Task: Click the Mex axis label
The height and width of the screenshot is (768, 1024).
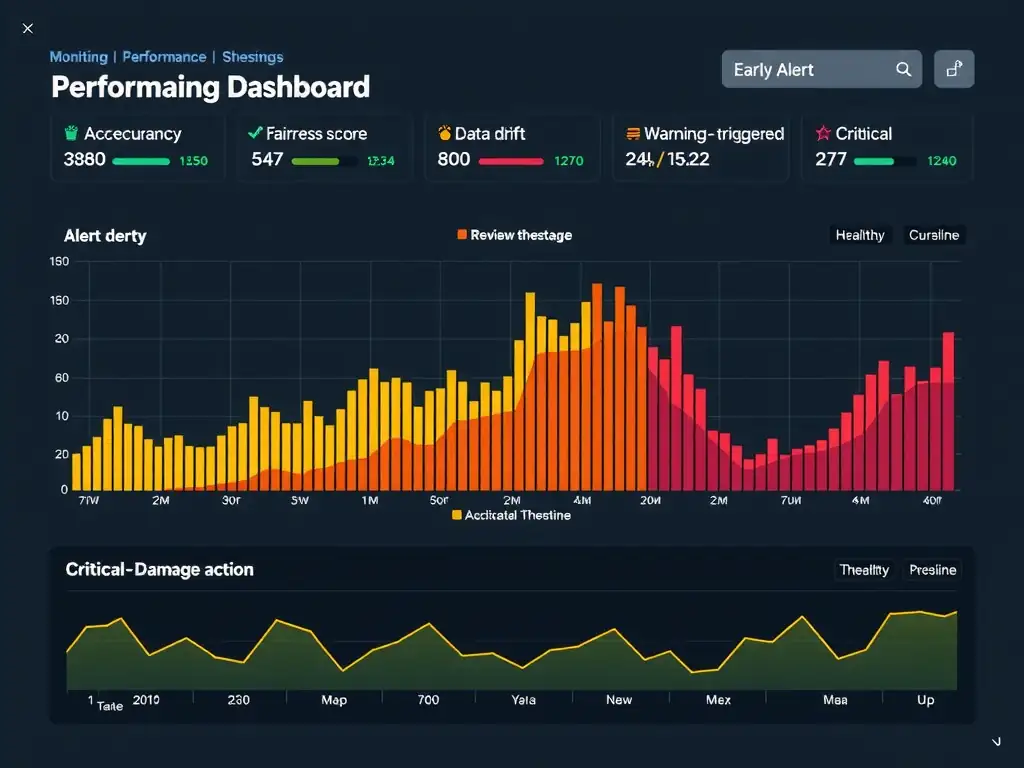Action: tap(718, 700)
